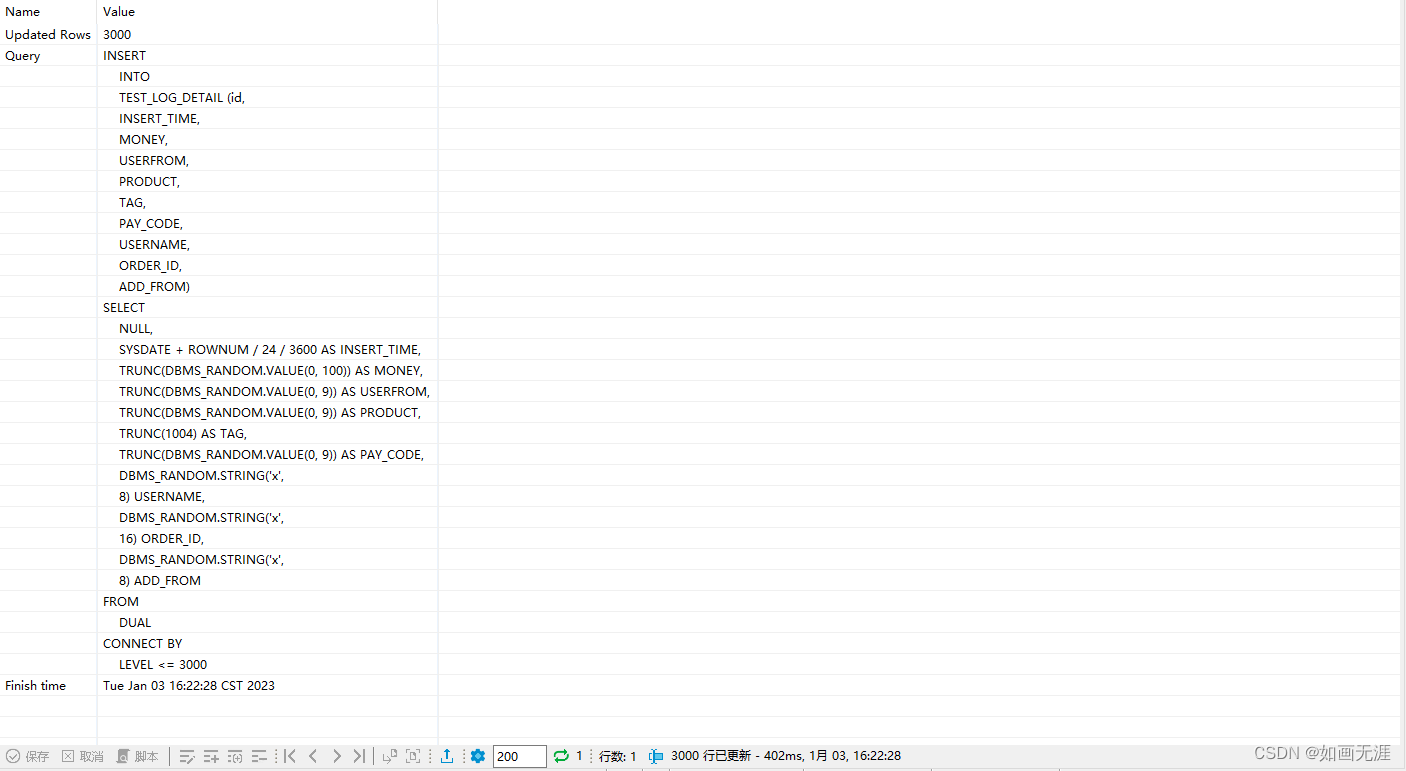Select the Updated Rows value 3000 cell

267,34
